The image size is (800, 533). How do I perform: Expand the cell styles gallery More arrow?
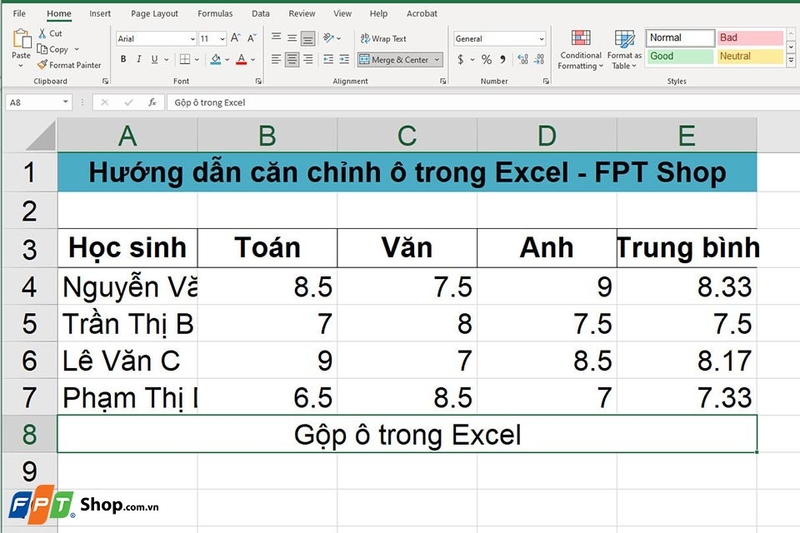coord(791,61)
